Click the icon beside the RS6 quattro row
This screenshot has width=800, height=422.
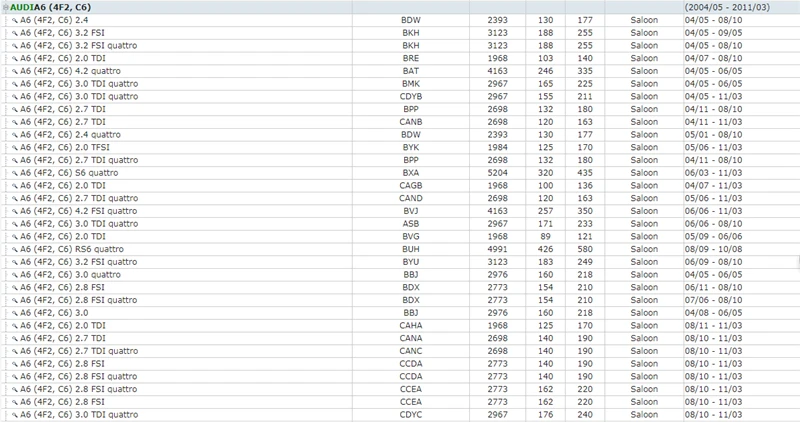pos(15,250)
